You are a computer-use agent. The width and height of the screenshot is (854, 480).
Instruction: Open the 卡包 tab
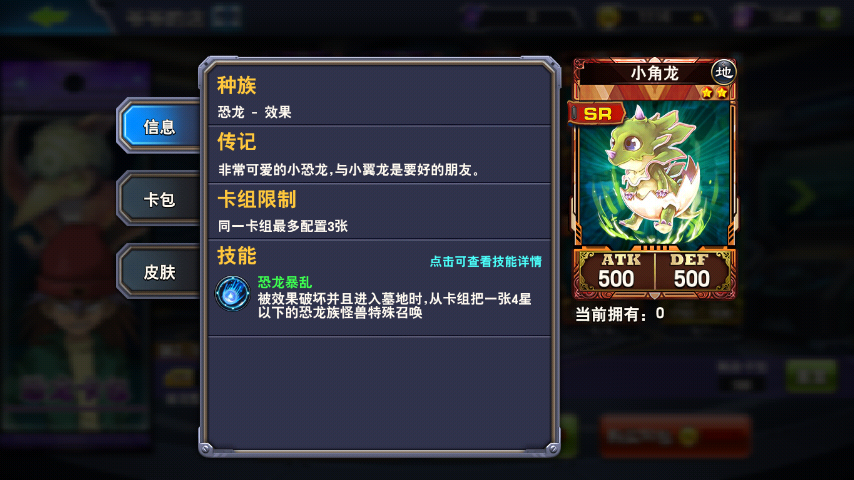pos(159,199)
